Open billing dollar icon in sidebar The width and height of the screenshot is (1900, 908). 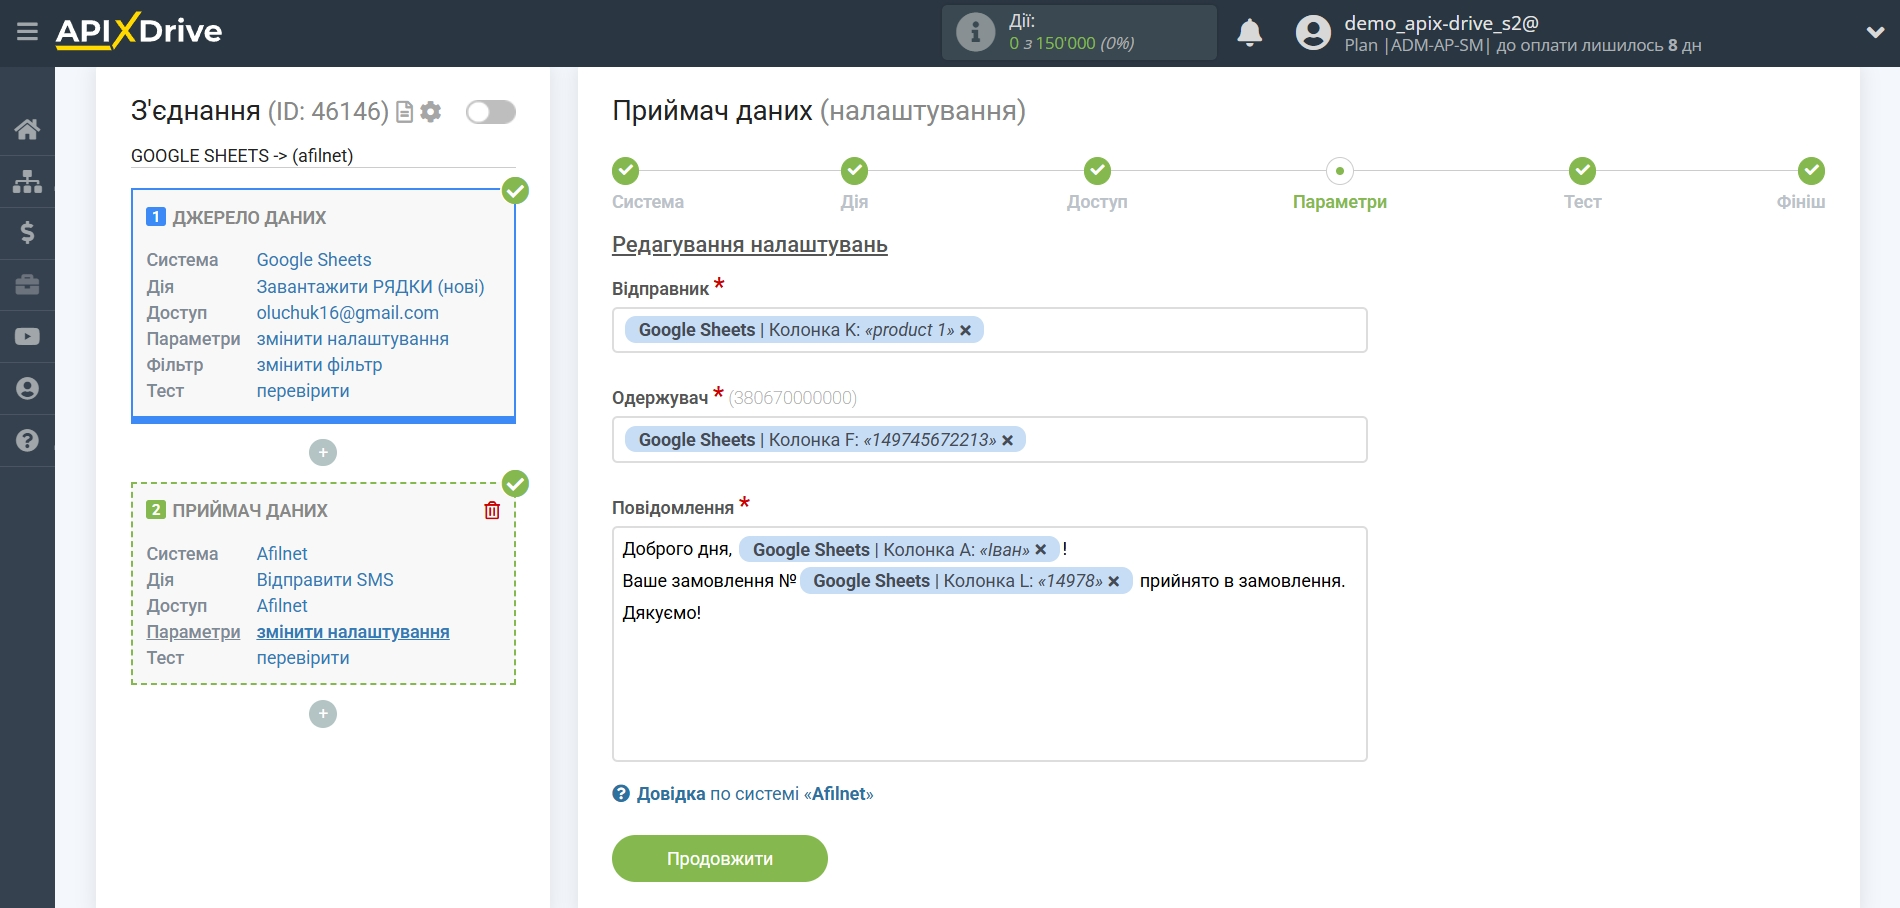click(27, 233)
